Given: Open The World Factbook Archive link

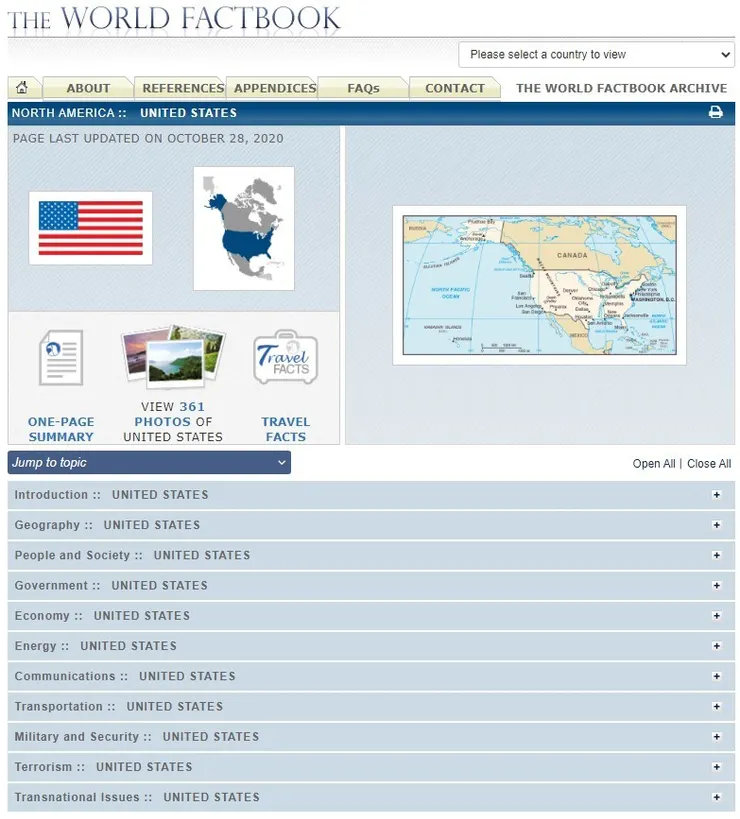Looking at the screenshot, I should click(x=621, y=88).
